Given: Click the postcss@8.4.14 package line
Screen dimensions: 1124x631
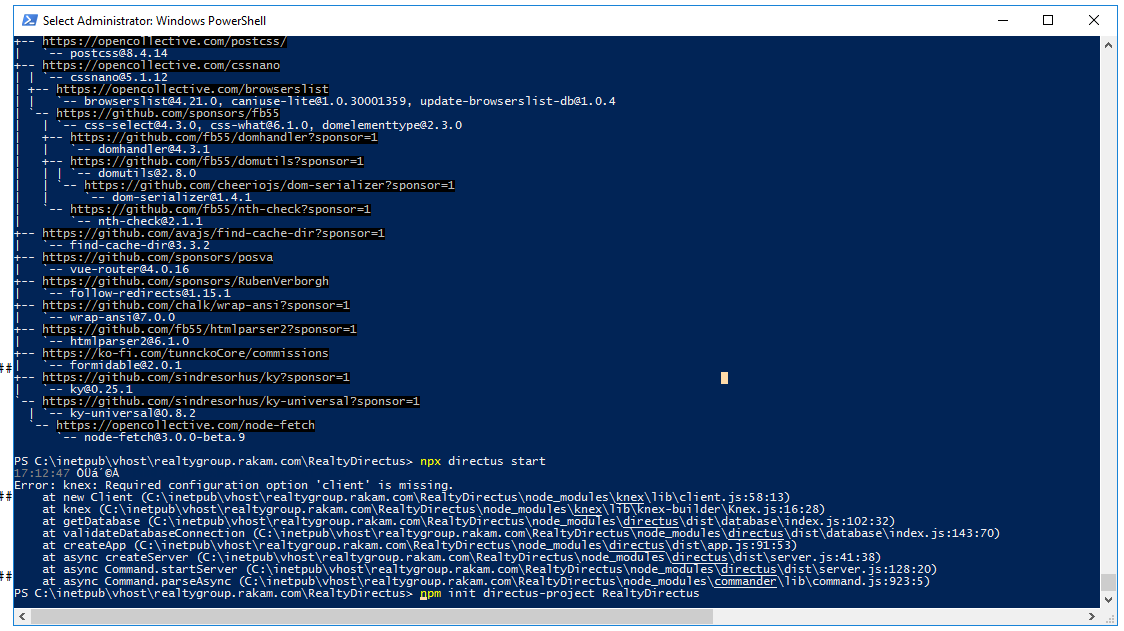Looking at the screenshot, I should (x=118, y=53).
